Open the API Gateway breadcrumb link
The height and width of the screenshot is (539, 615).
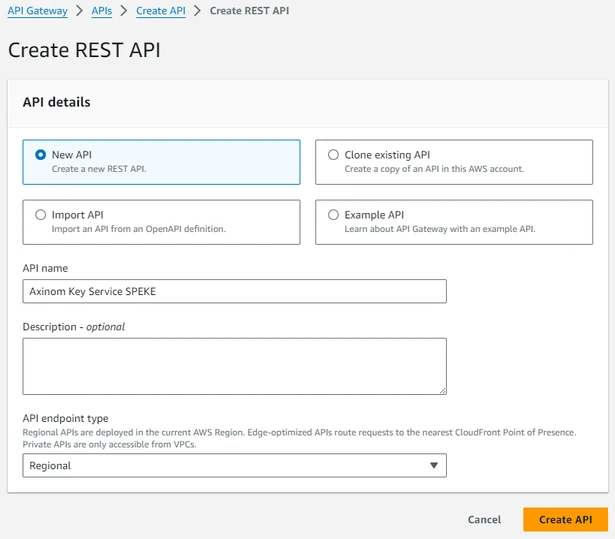(x=37, y=11)
